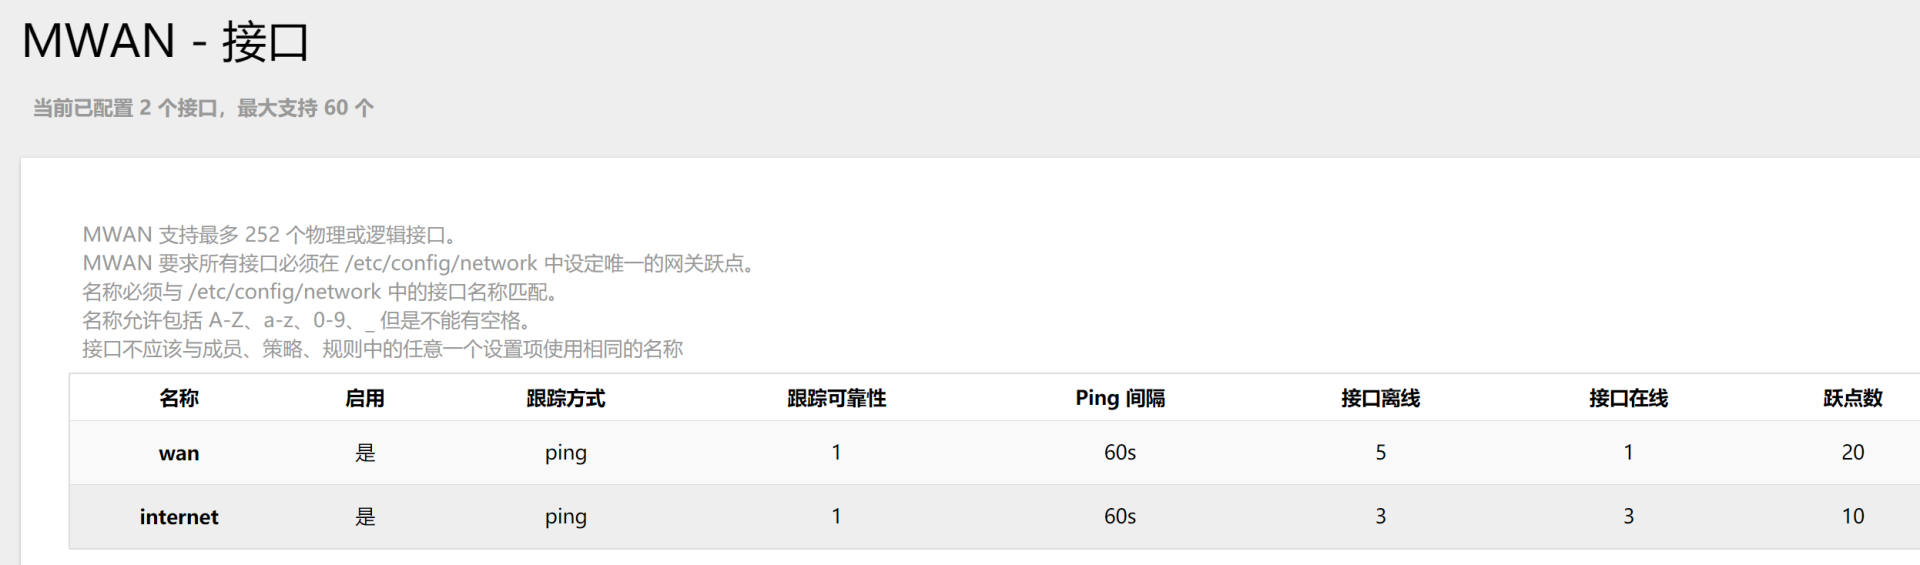The image size is (1920, 565).
Task: Click the 接口离线 column header
Action: pos(1380,398)
